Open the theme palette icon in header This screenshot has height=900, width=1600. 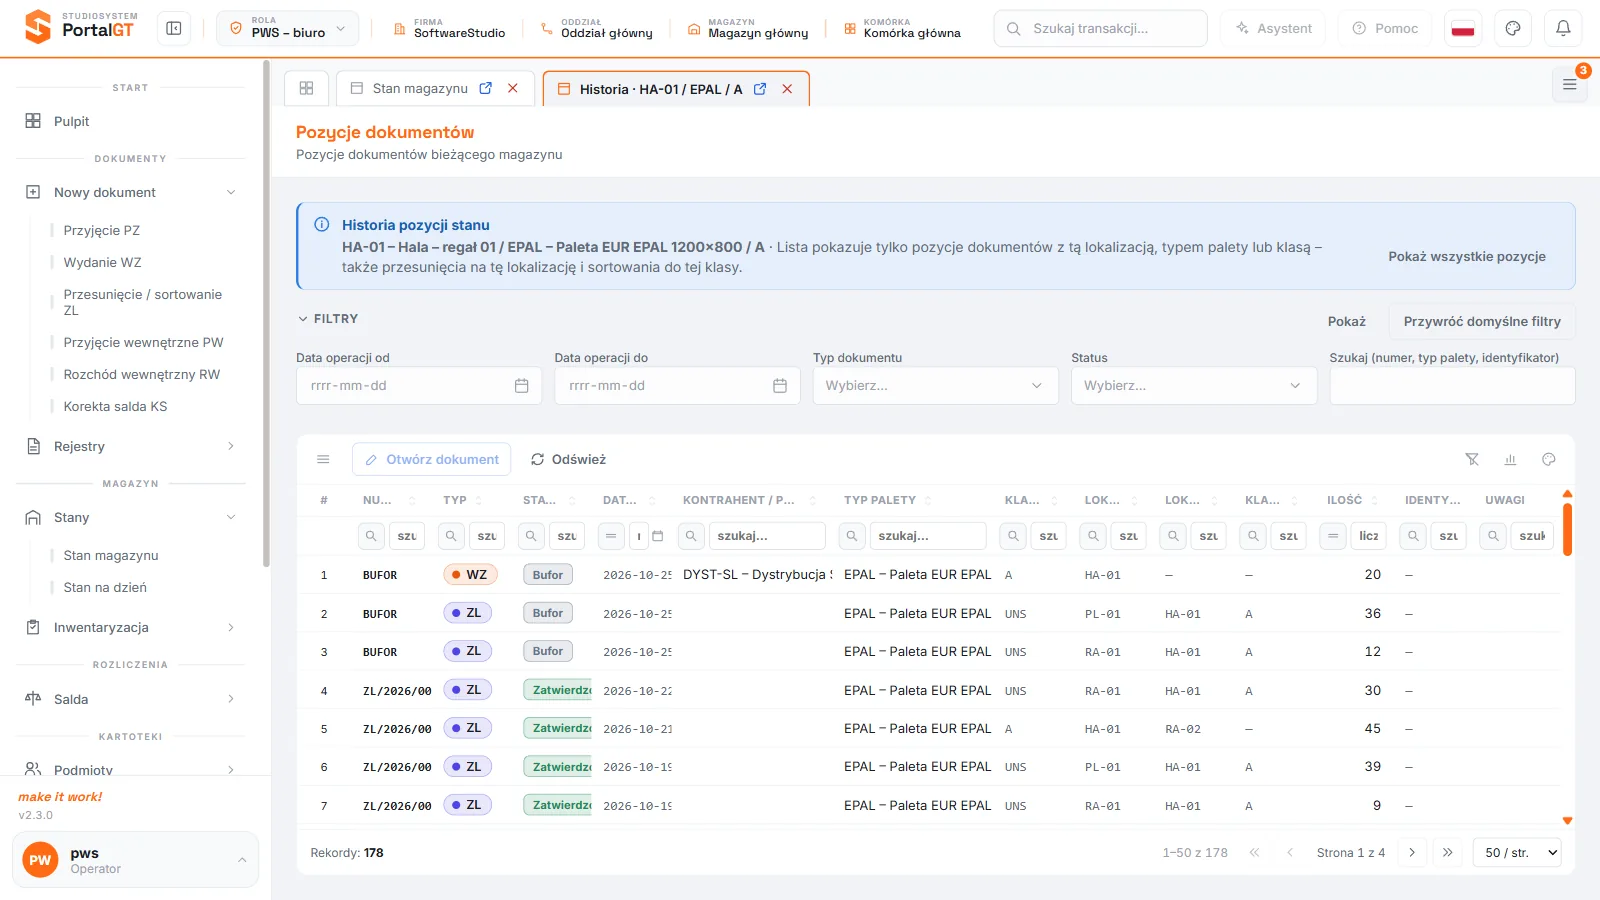click(1513, 29)
